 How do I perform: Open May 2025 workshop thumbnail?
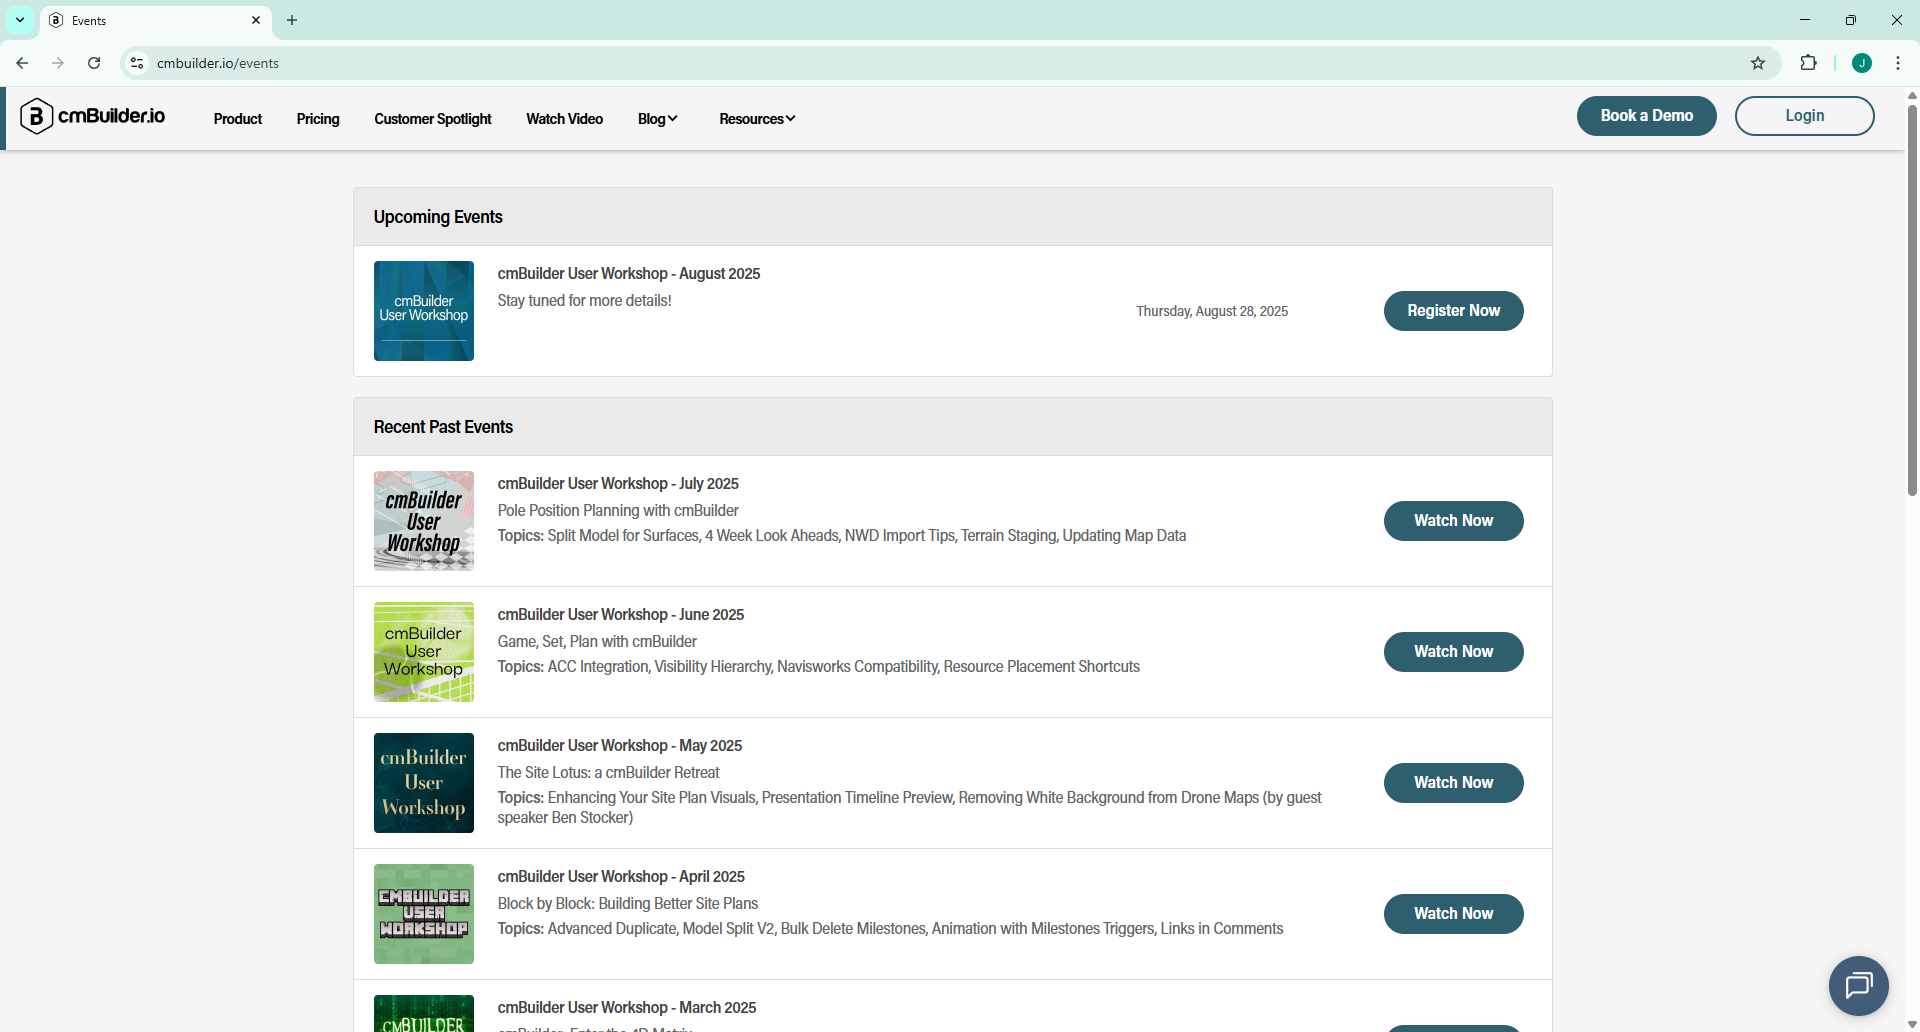point(424,783)
